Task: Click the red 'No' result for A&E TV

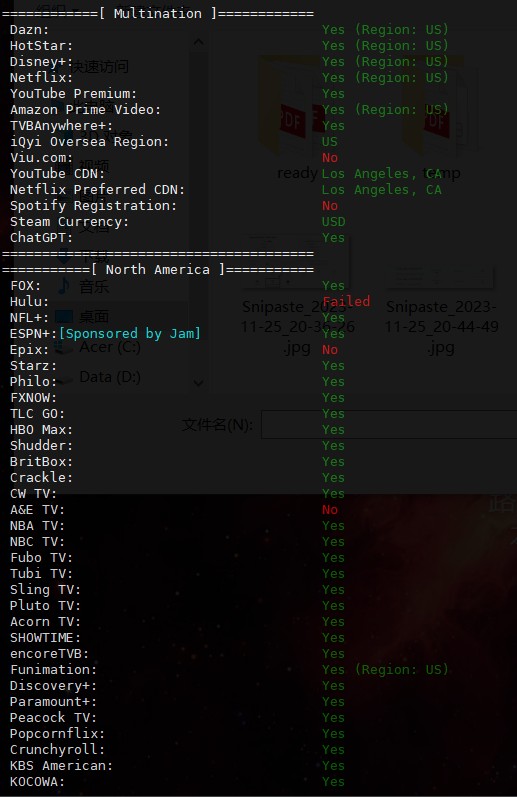Action: click(x=329, y=509)
